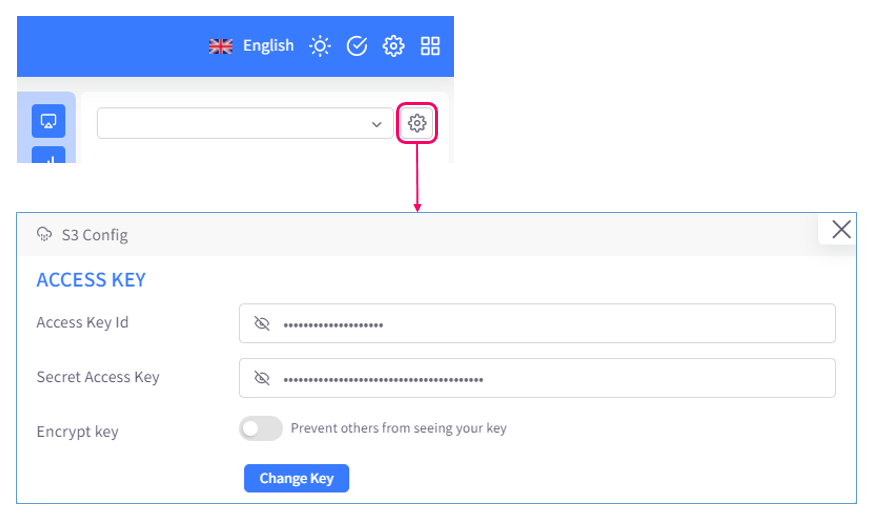Reveal the hidden Secret Access Key
The image size is (873, 520).
[262, 378]
